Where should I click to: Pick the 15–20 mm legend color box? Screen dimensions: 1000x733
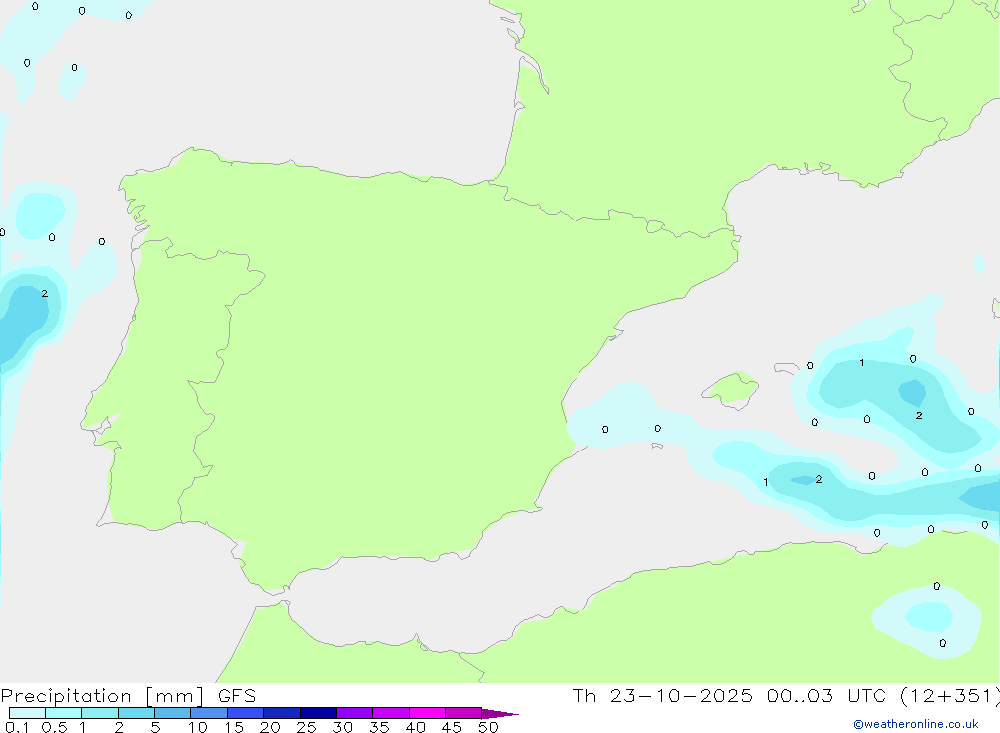pos(246,713)
